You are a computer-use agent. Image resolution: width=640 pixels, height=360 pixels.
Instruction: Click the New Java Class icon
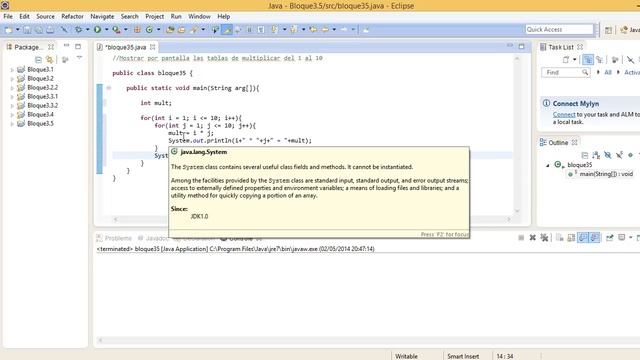(x=149, y=29)
